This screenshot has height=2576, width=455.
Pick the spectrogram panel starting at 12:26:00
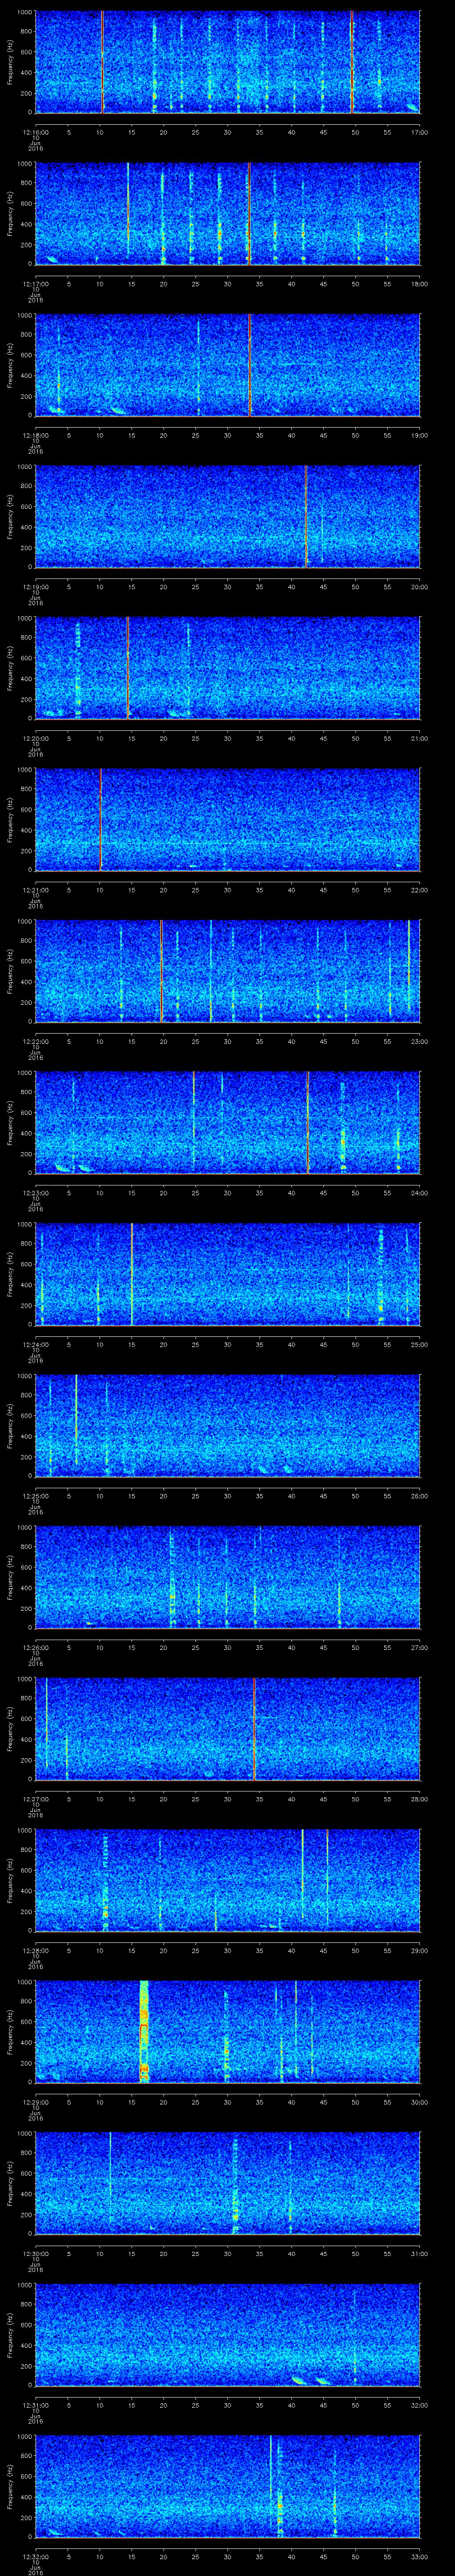[x=227, y=1577]
